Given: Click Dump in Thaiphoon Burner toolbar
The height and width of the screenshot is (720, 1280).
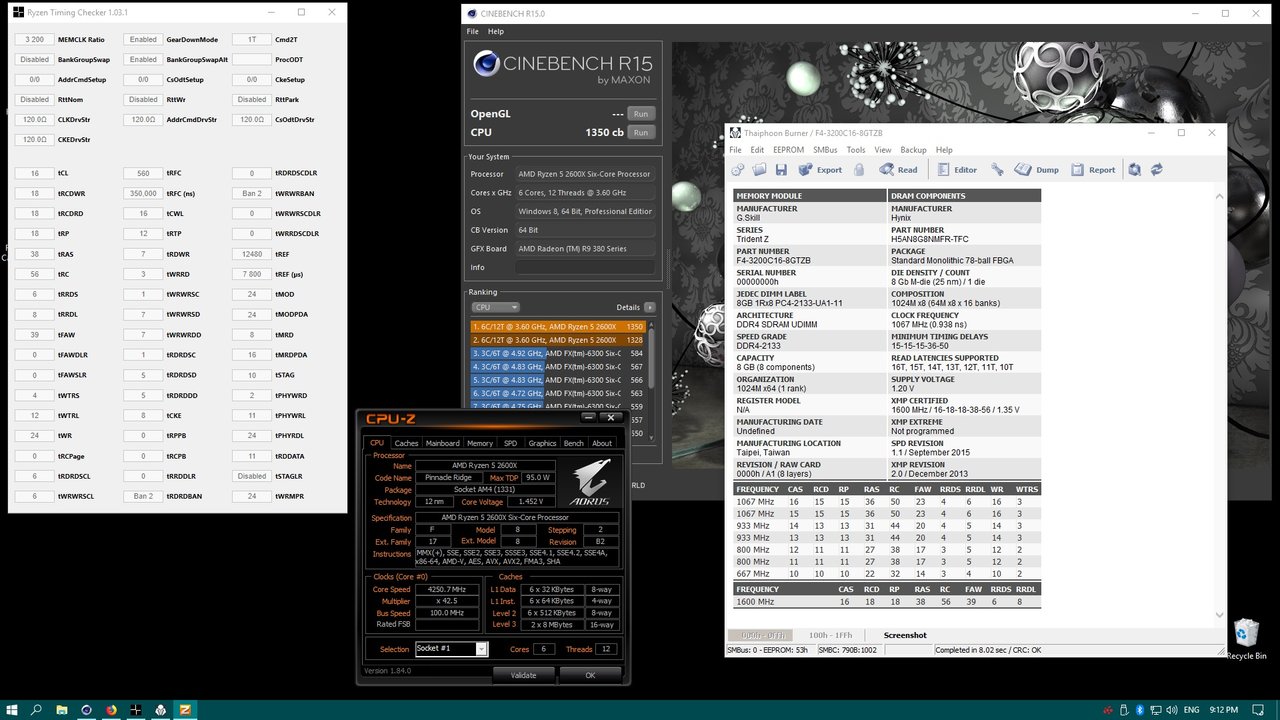Looking at the screenshot, I should click(1038, 170).
